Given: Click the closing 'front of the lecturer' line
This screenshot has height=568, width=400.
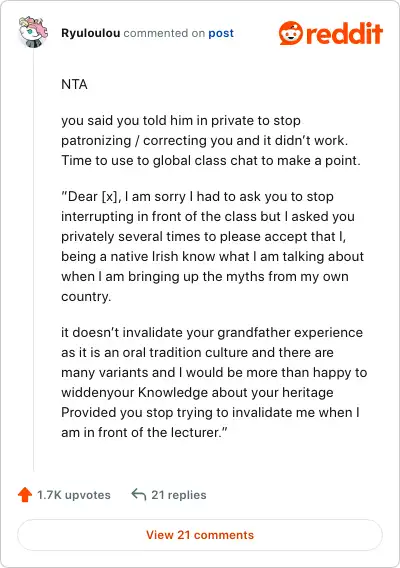Looking at the screenshot, I should pyautogui.click(x=144, y=432).
